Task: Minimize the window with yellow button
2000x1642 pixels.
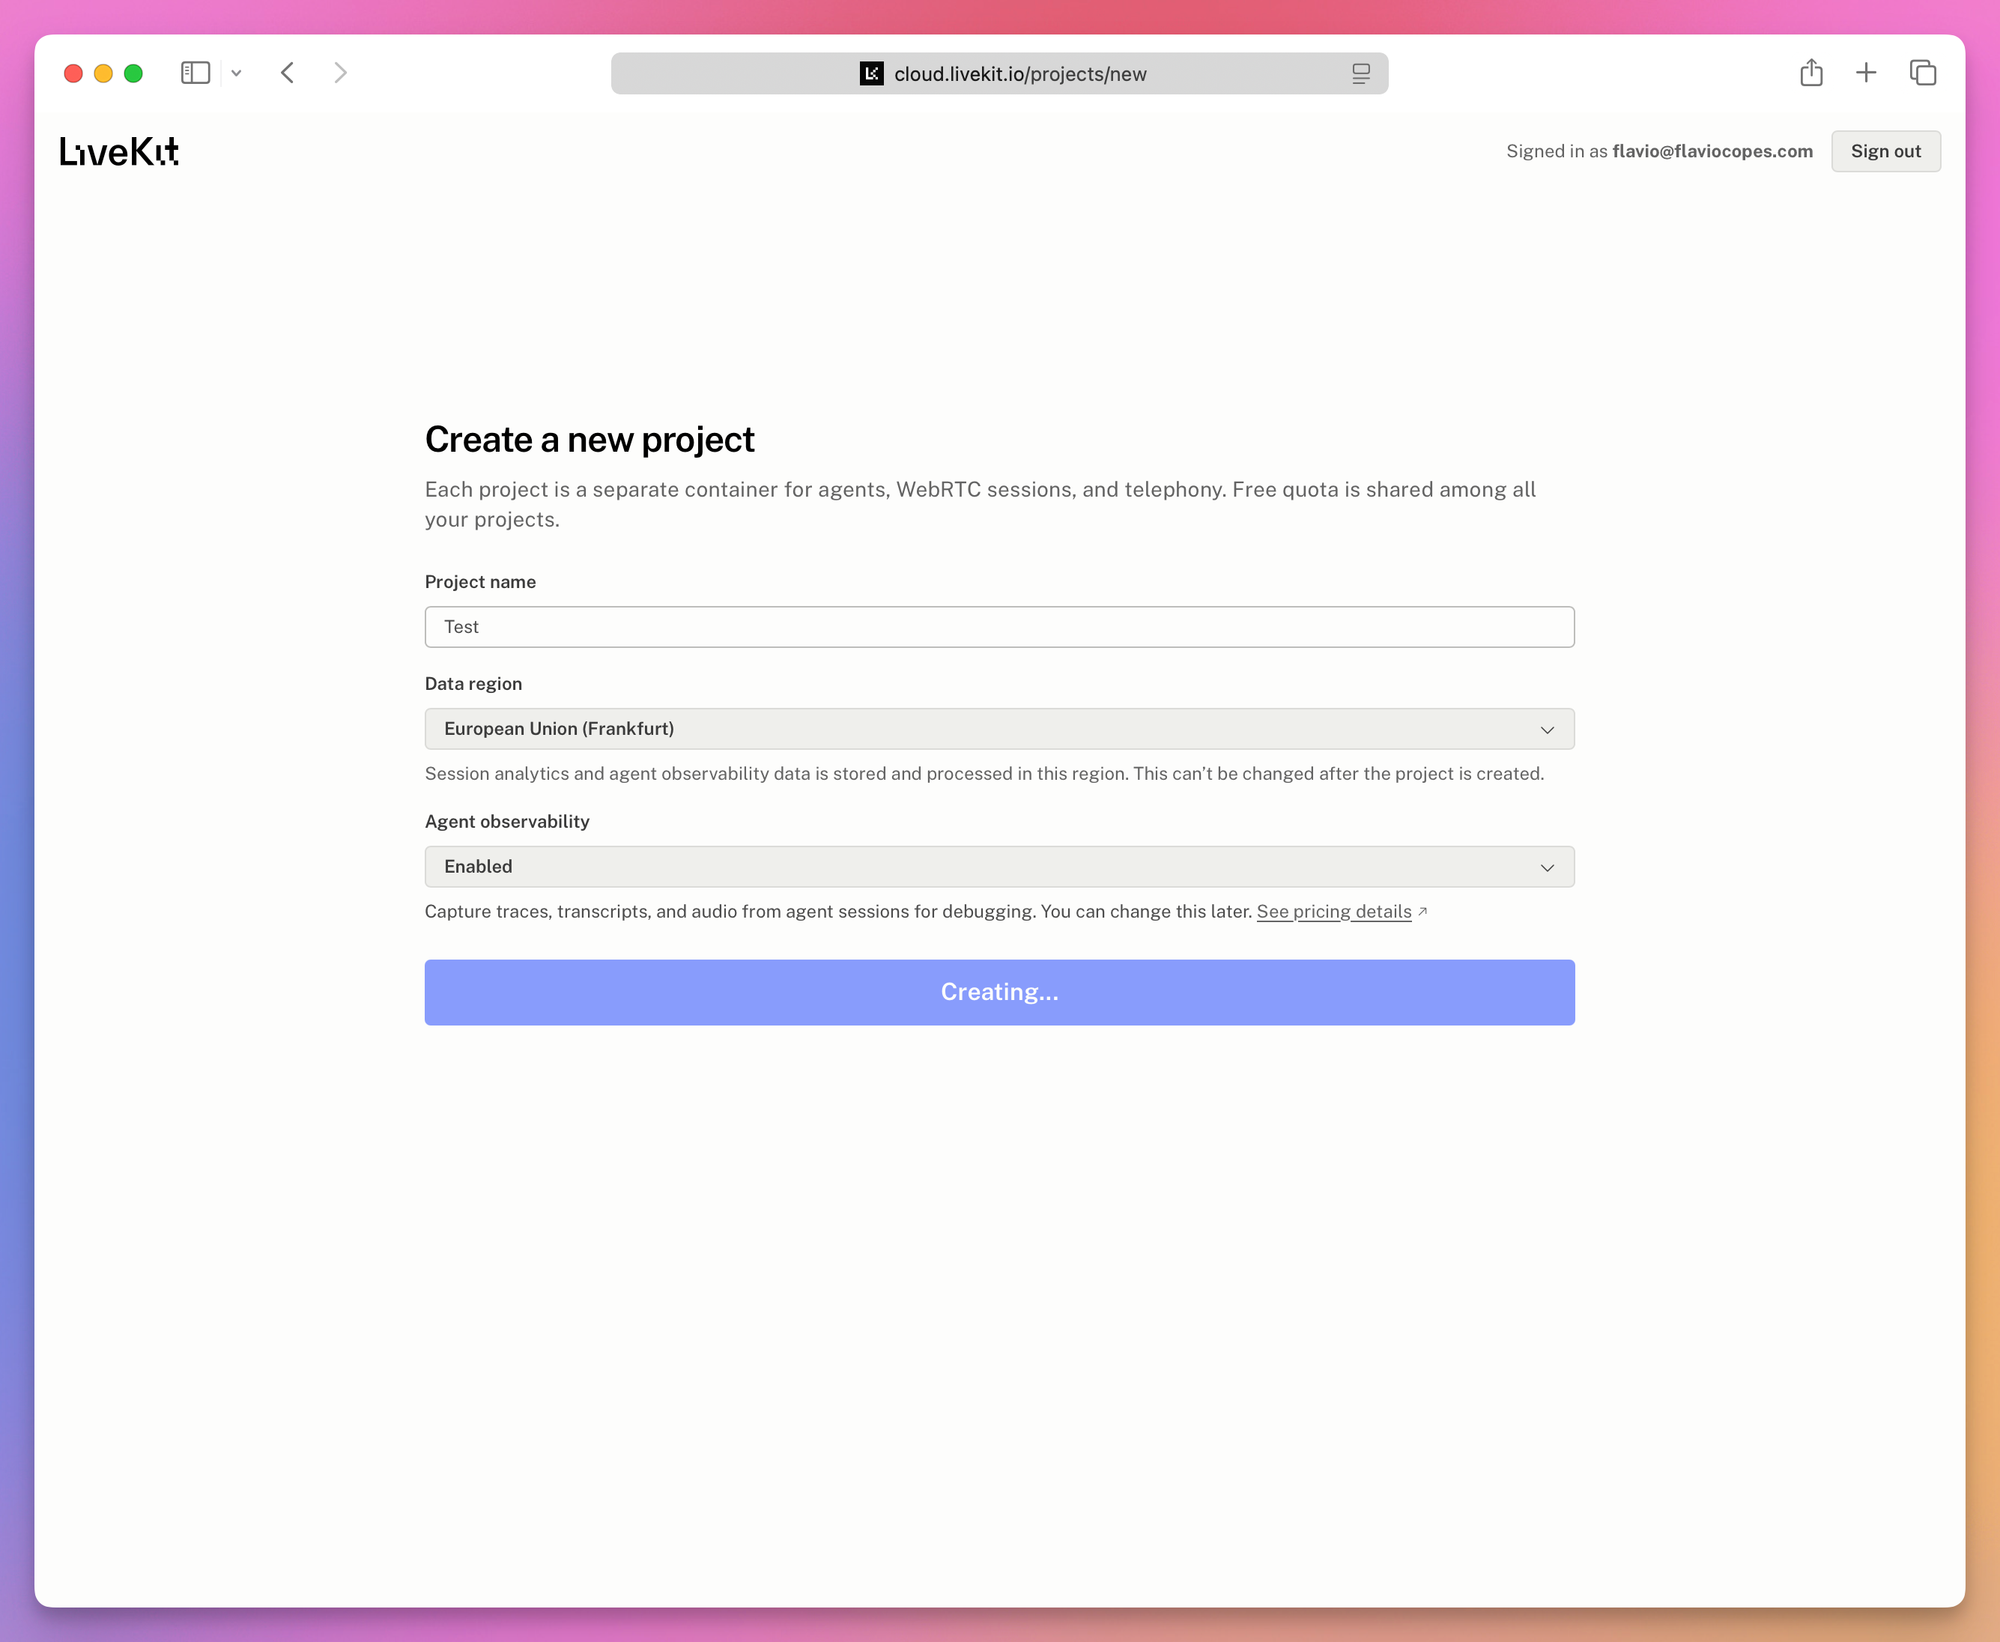Action: (x=103, y=73)
